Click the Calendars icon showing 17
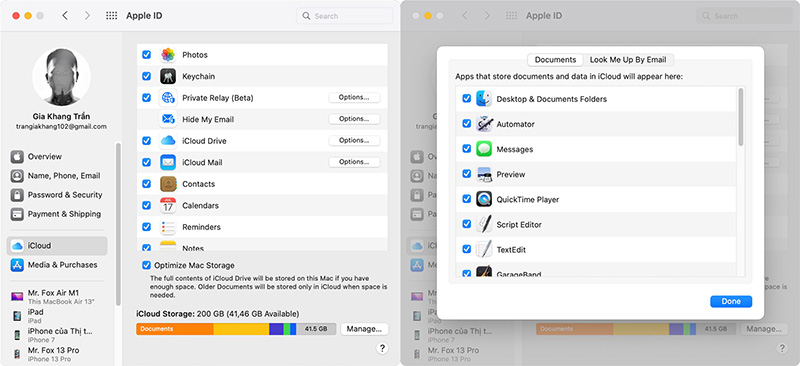The height and width of the screenshot is (366, 800). (168, 205)
